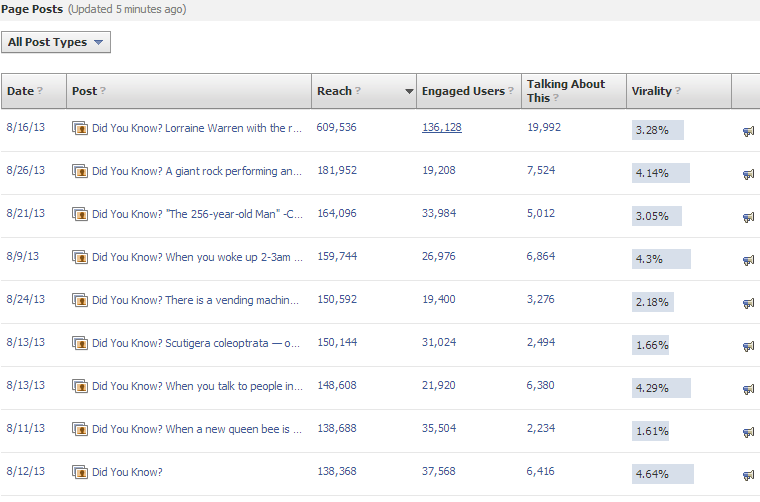Click the promote megaphone icon for the 8/16/13 post
760x502 pixels.
[748, 131]
